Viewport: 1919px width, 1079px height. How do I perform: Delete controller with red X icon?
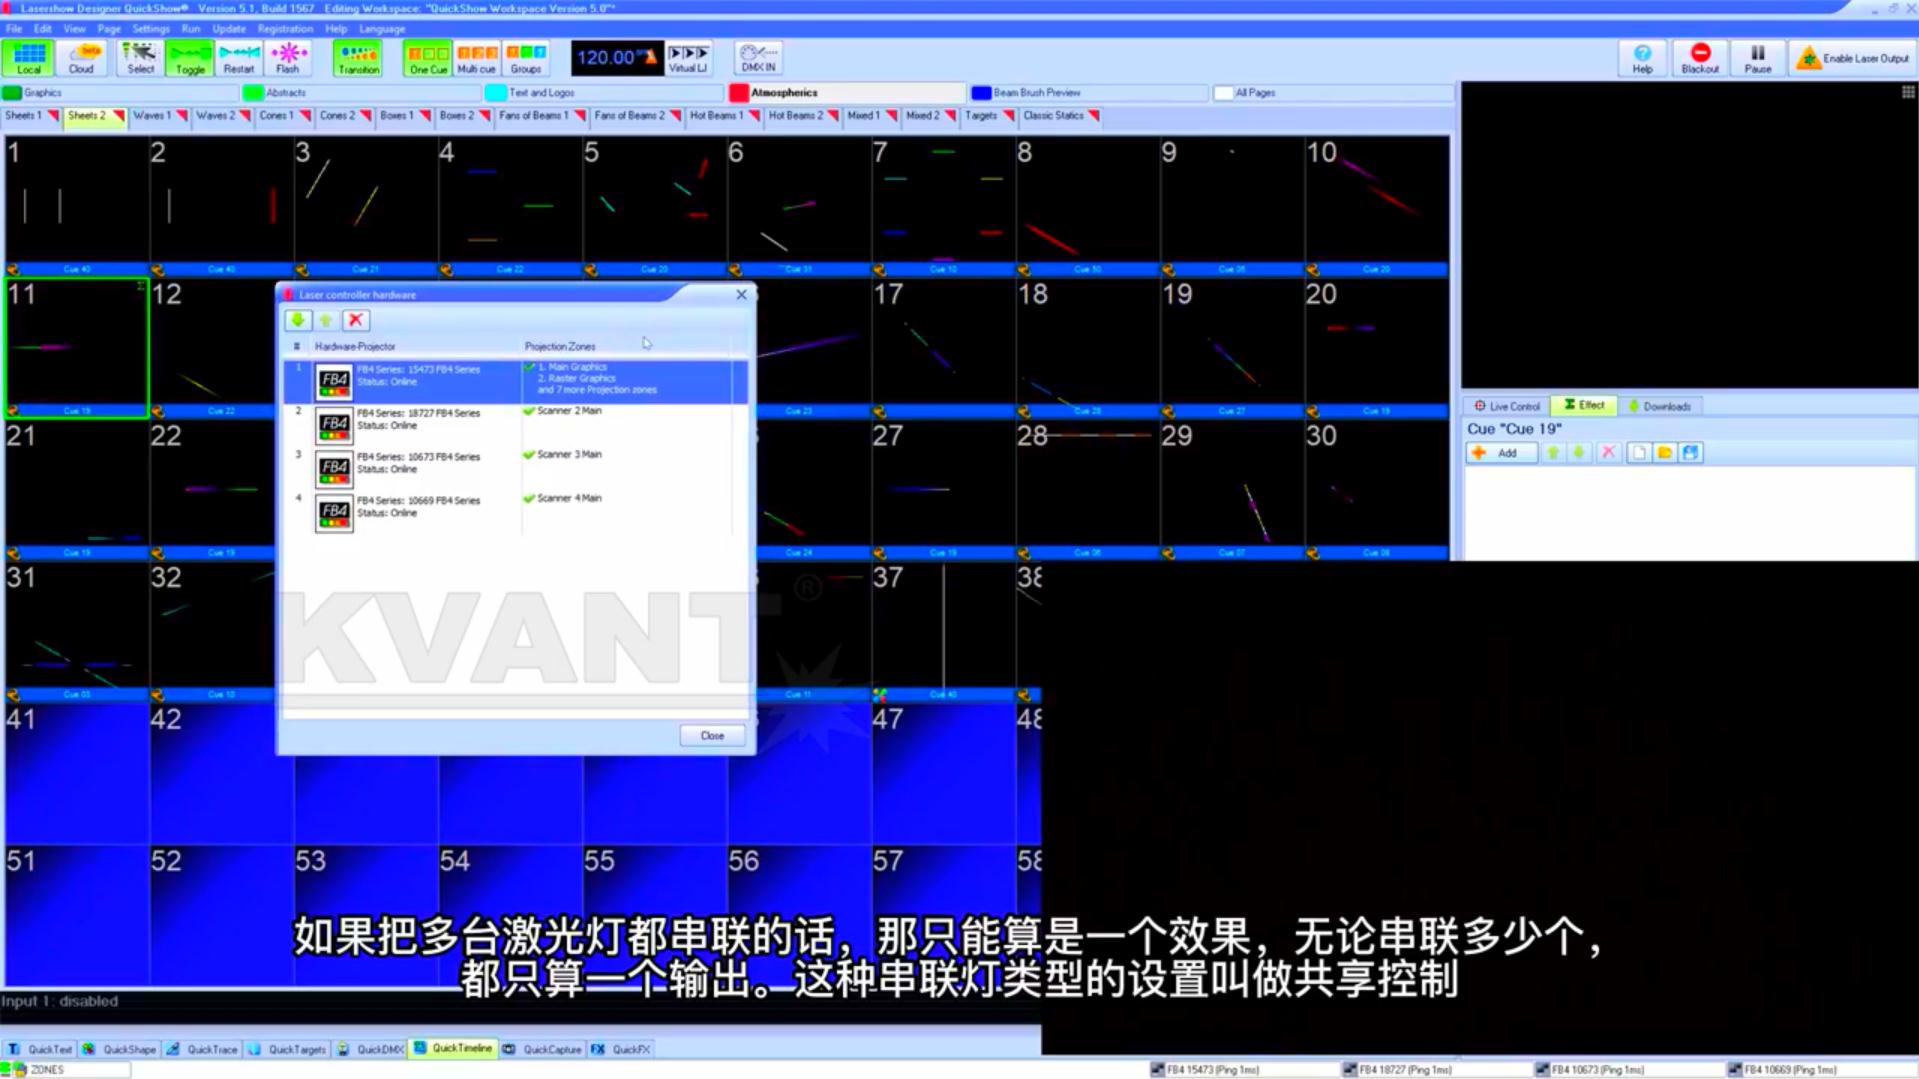click(x=355, y=320)
